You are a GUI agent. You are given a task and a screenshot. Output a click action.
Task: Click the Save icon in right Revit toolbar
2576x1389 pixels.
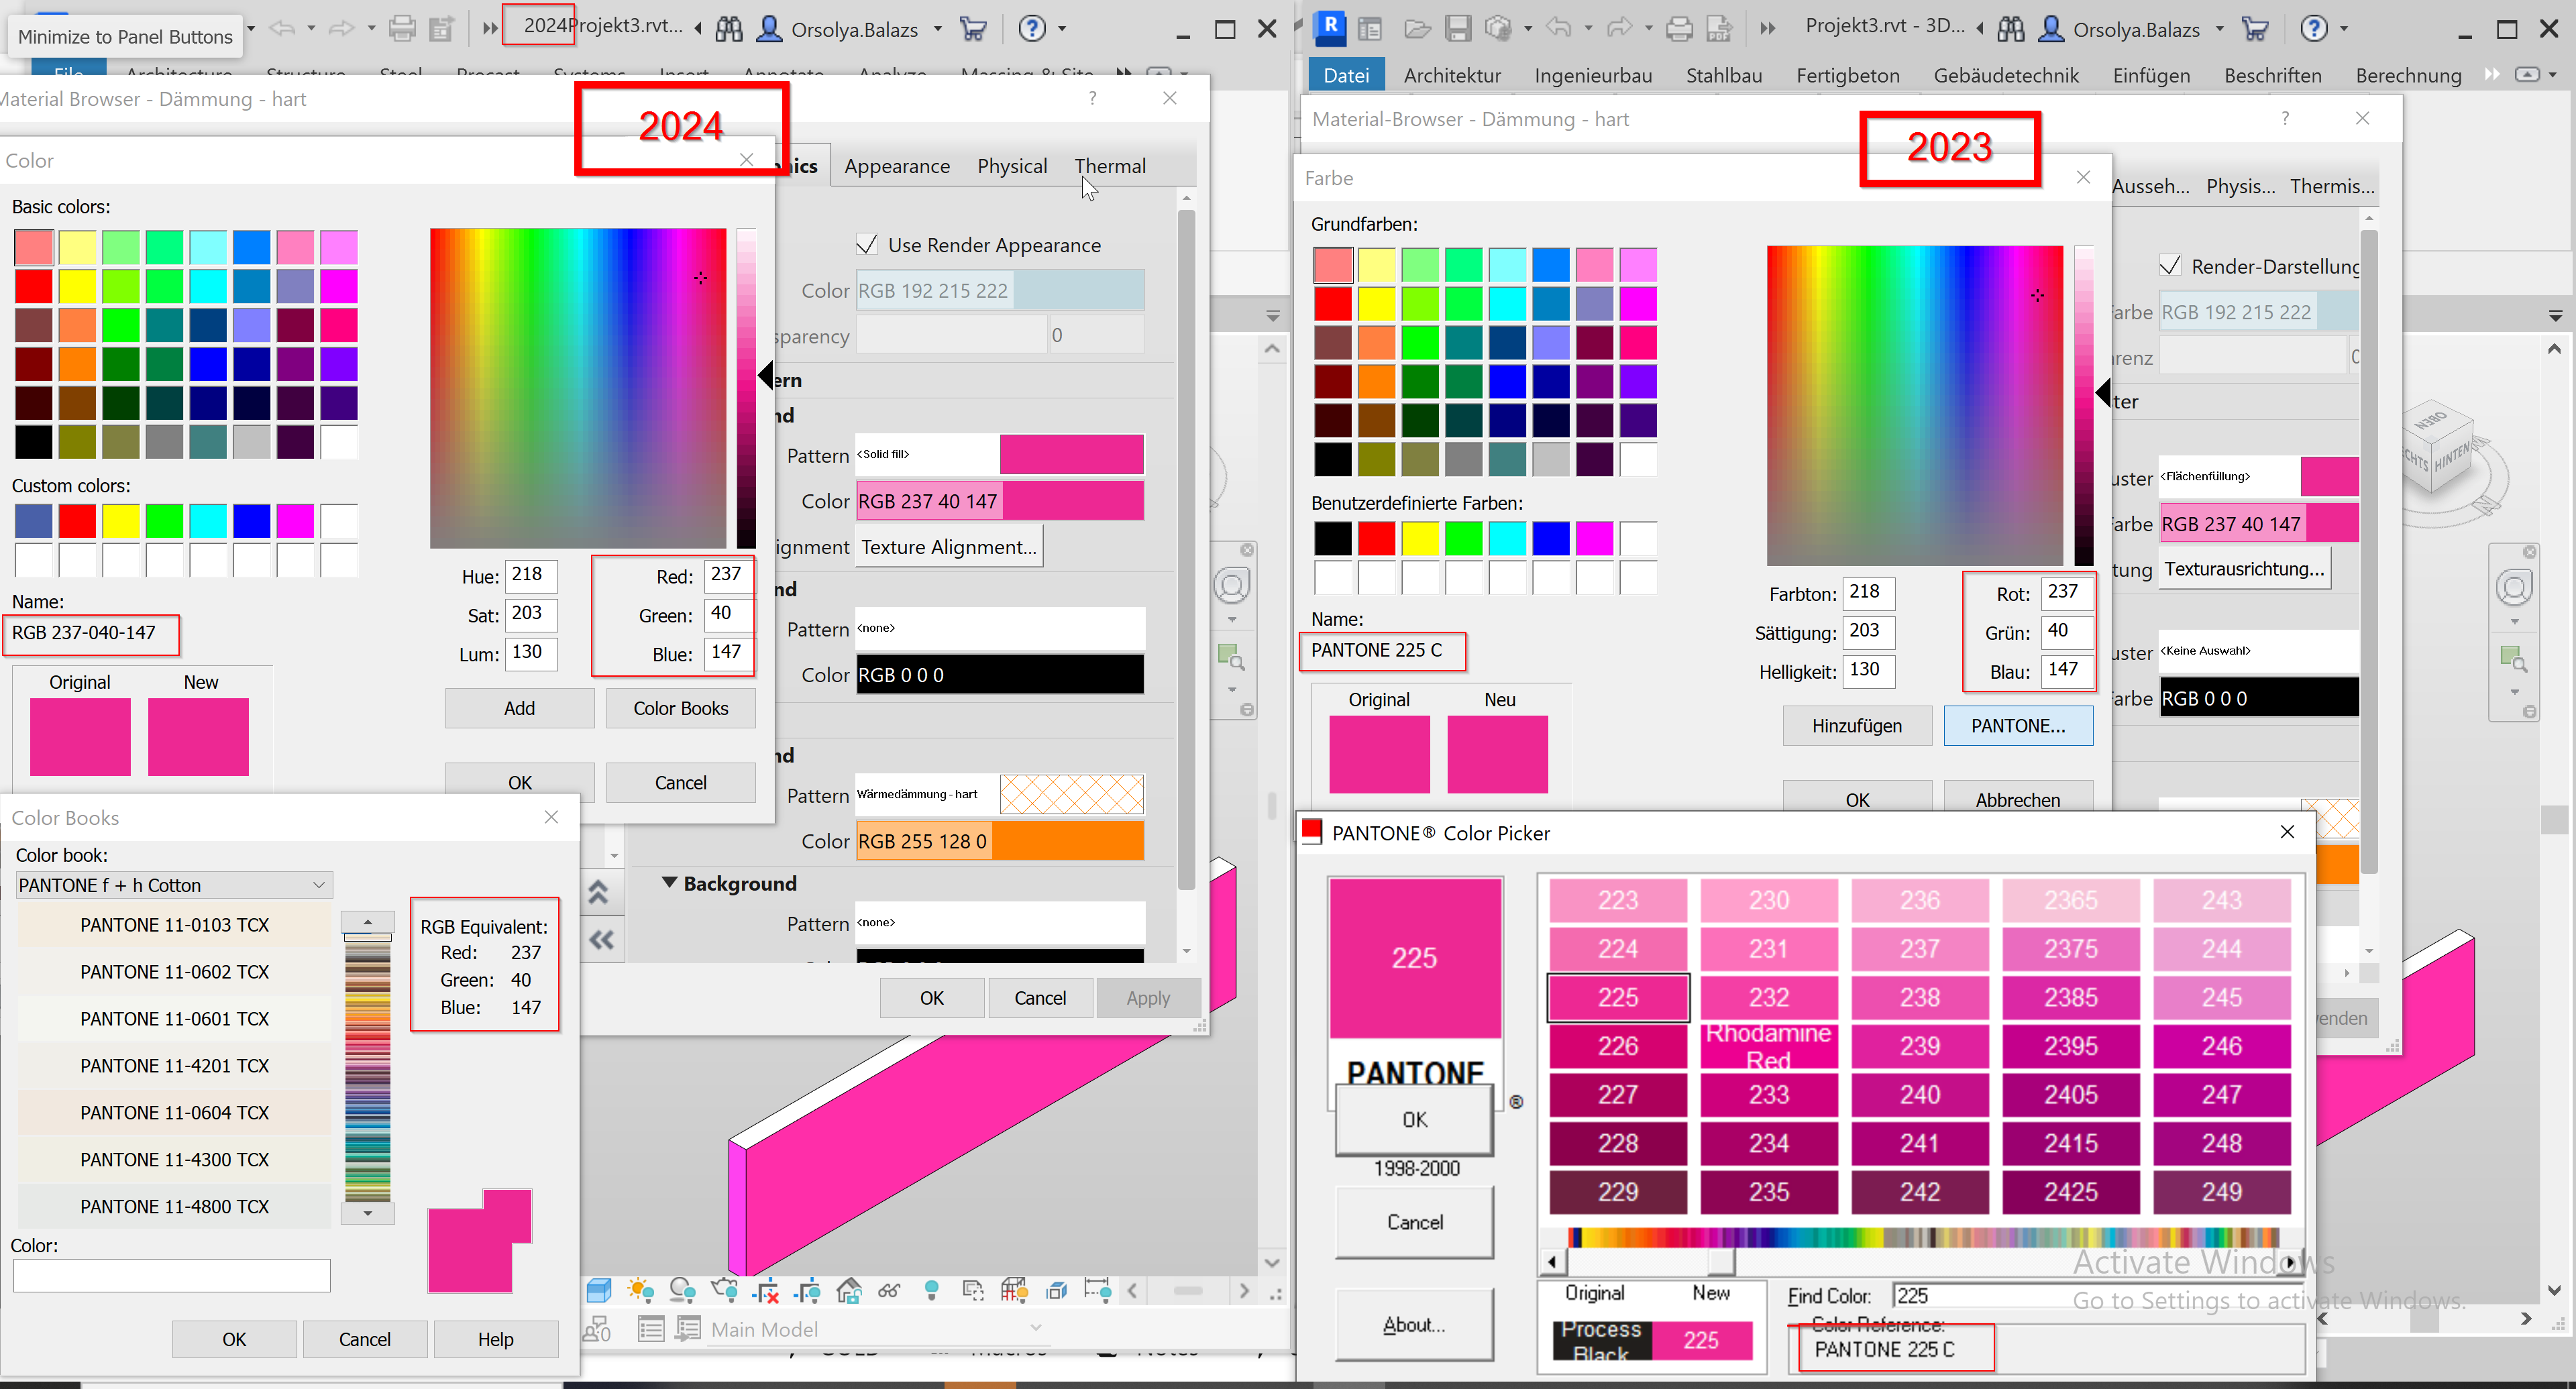pos(1458,29)
